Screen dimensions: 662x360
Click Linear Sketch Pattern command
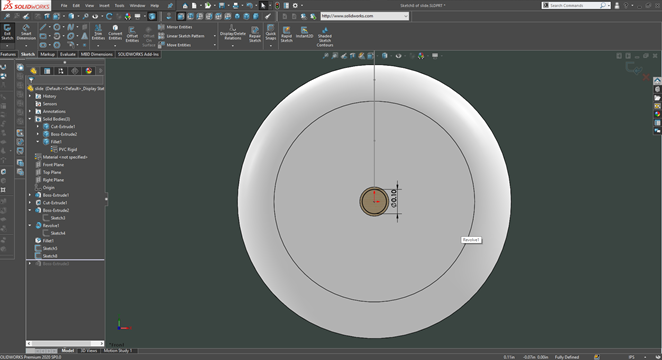(x=182, y=36)
